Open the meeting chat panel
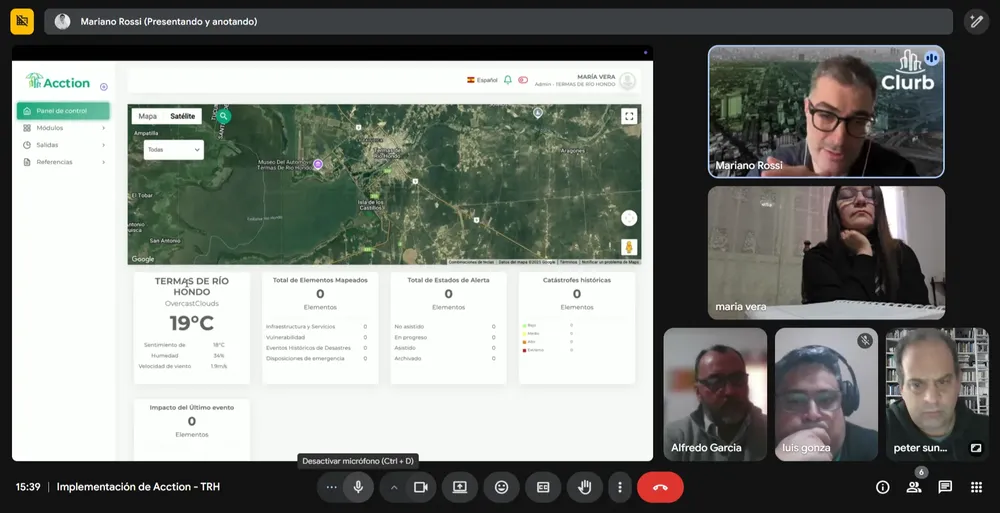 pyautogui.click(x=945, y=487)
